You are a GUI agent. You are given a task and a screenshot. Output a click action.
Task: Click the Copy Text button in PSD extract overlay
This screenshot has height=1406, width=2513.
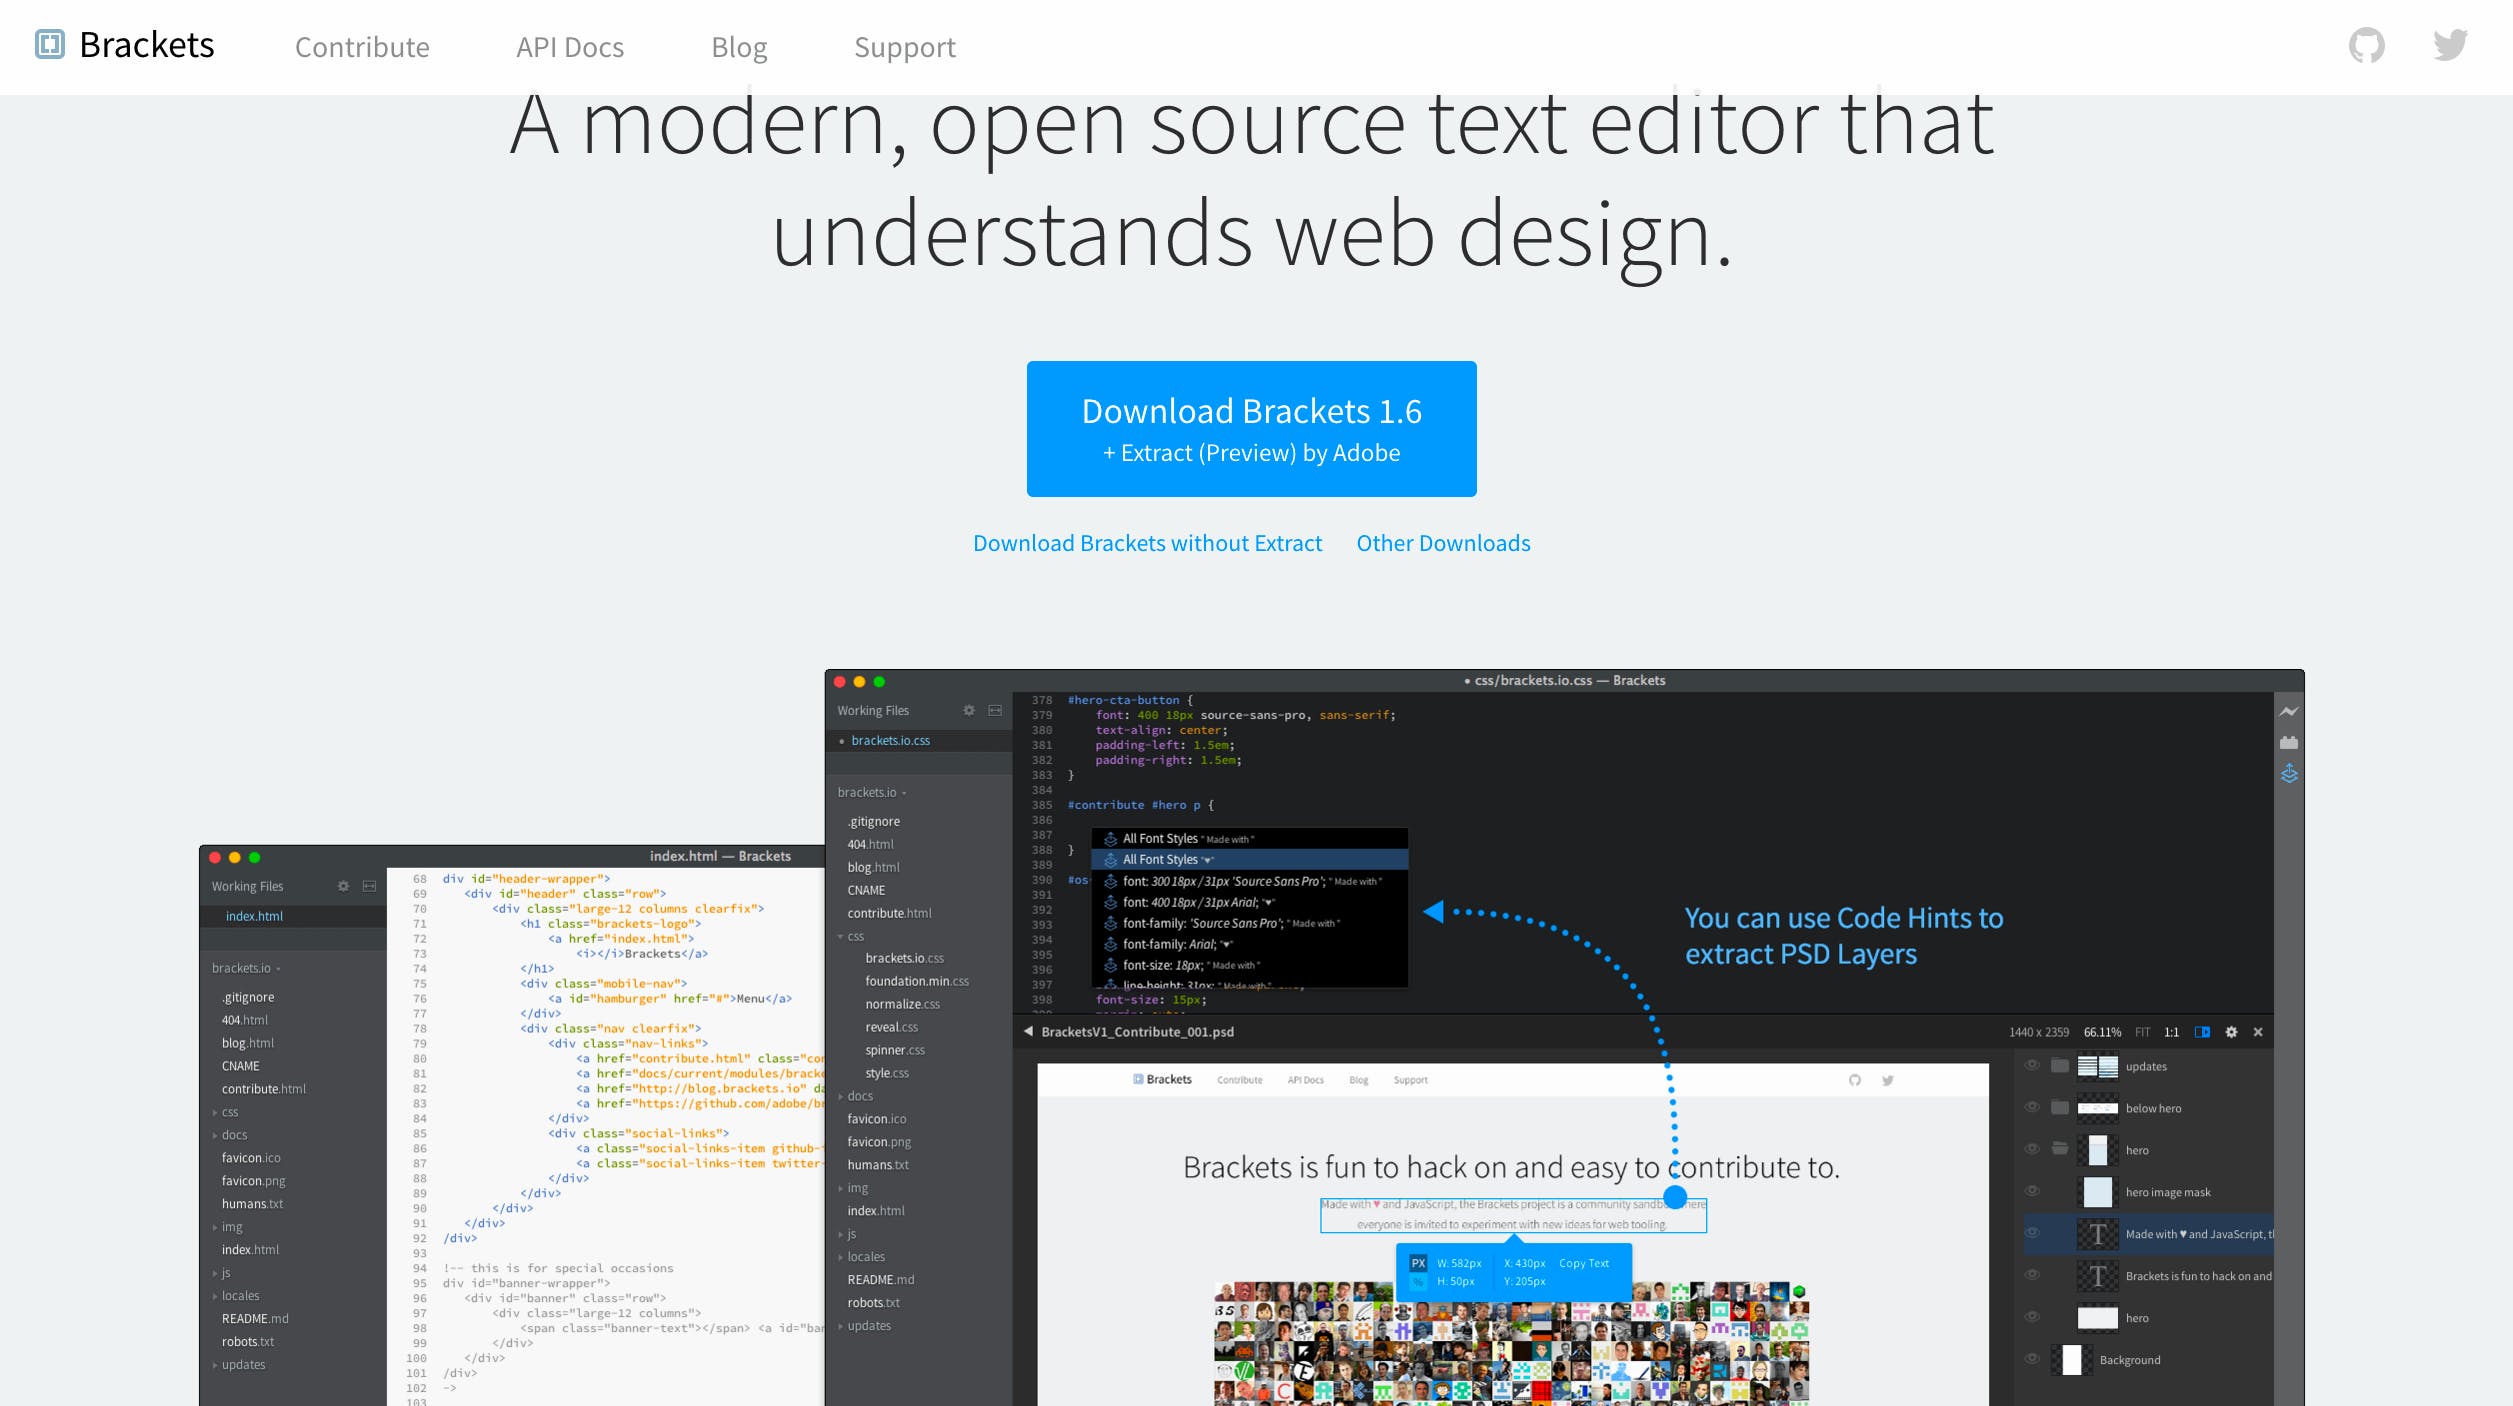1579,1261
